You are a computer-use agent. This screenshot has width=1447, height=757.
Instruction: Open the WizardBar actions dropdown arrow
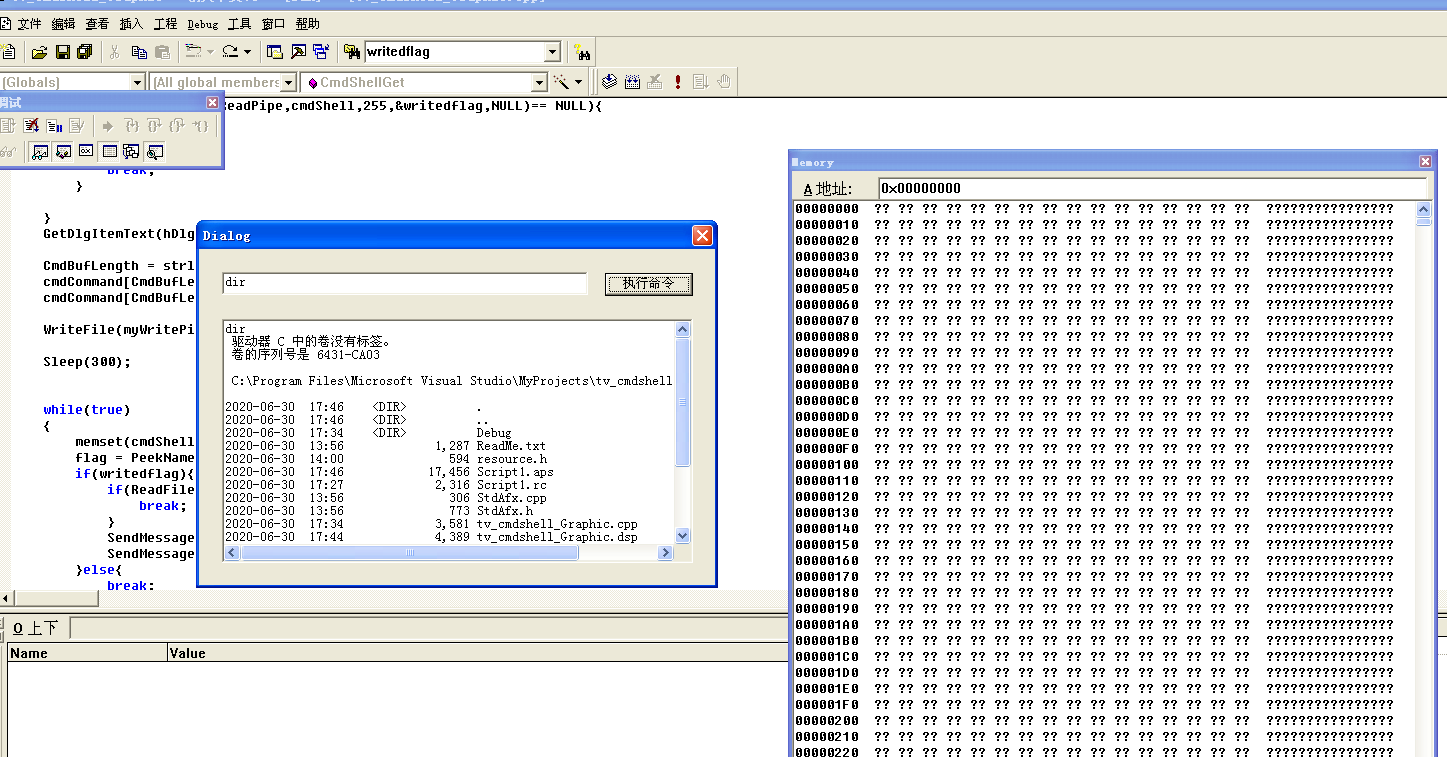[578, 82]
